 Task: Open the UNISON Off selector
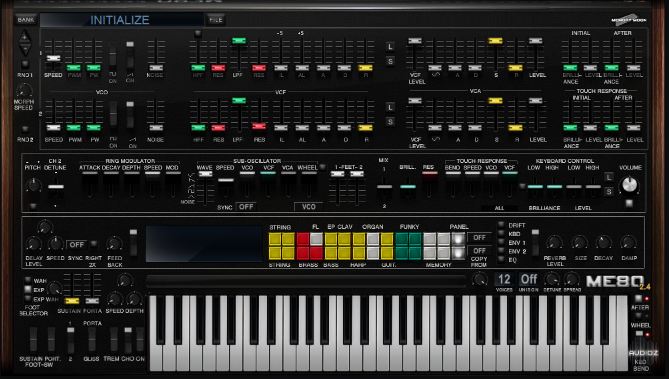[x=528, y=280]
